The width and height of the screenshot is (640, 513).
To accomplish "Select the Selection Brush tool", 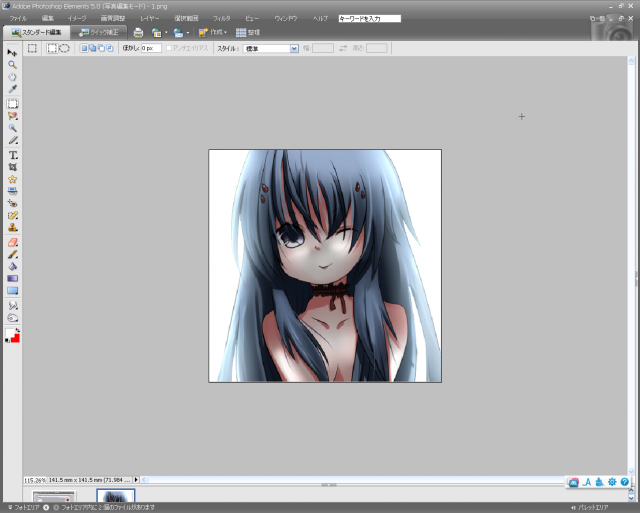I will (13, 140).
